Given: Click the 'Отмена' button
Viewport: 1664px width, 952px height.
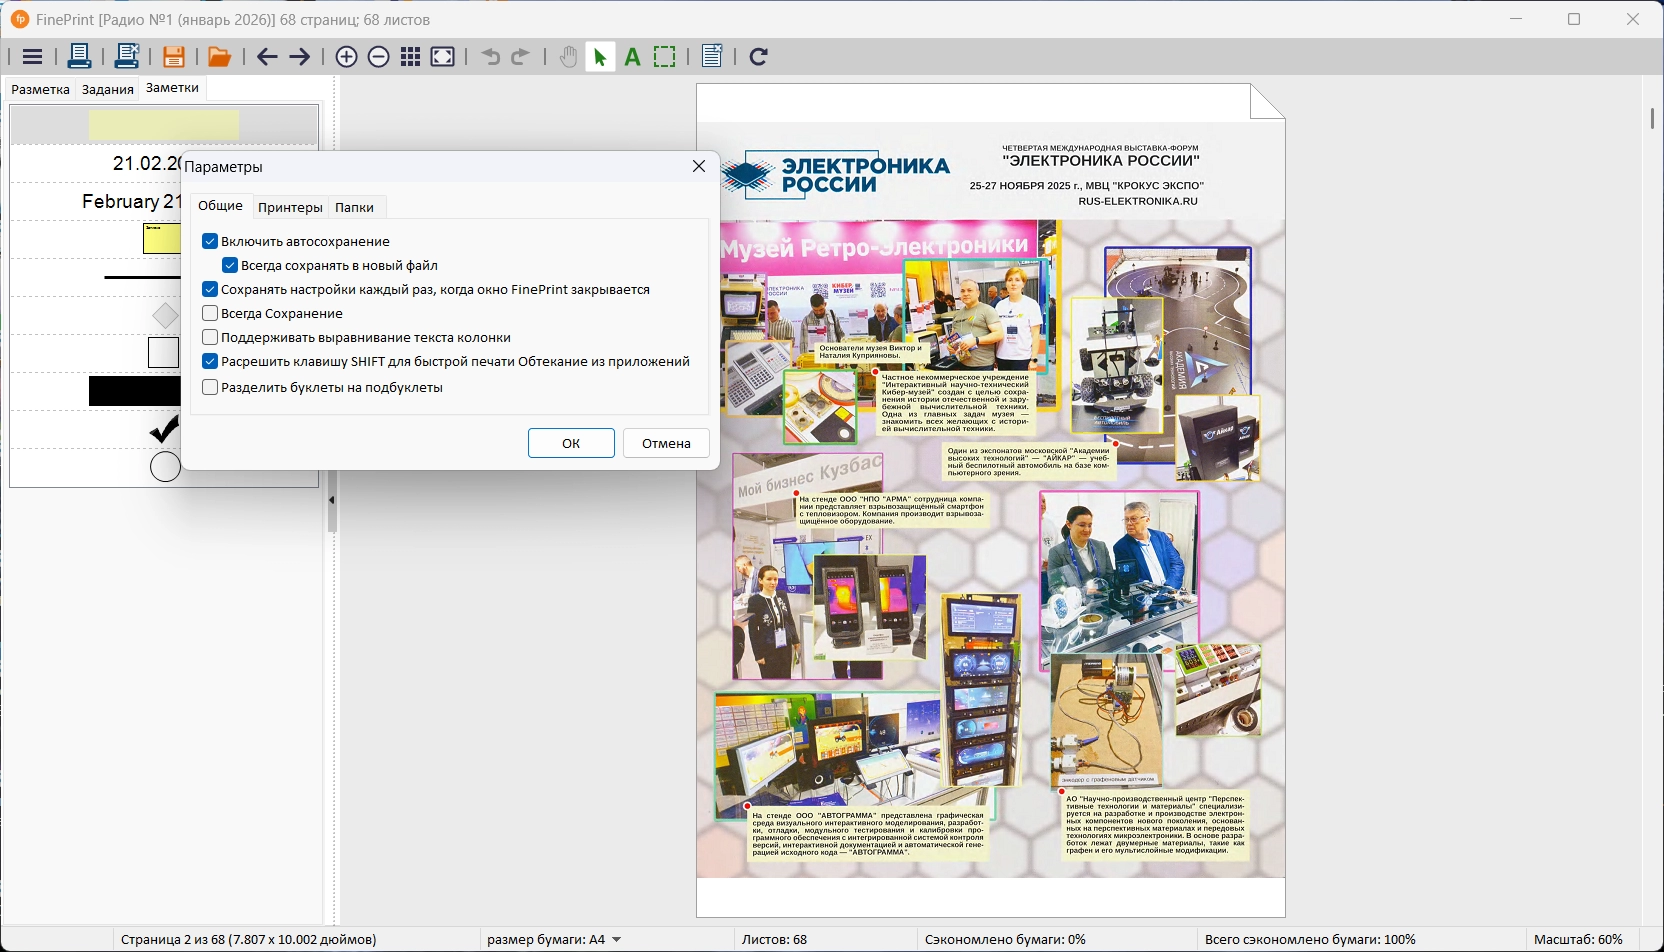Looking at the screenshot, I should (666, 443).
